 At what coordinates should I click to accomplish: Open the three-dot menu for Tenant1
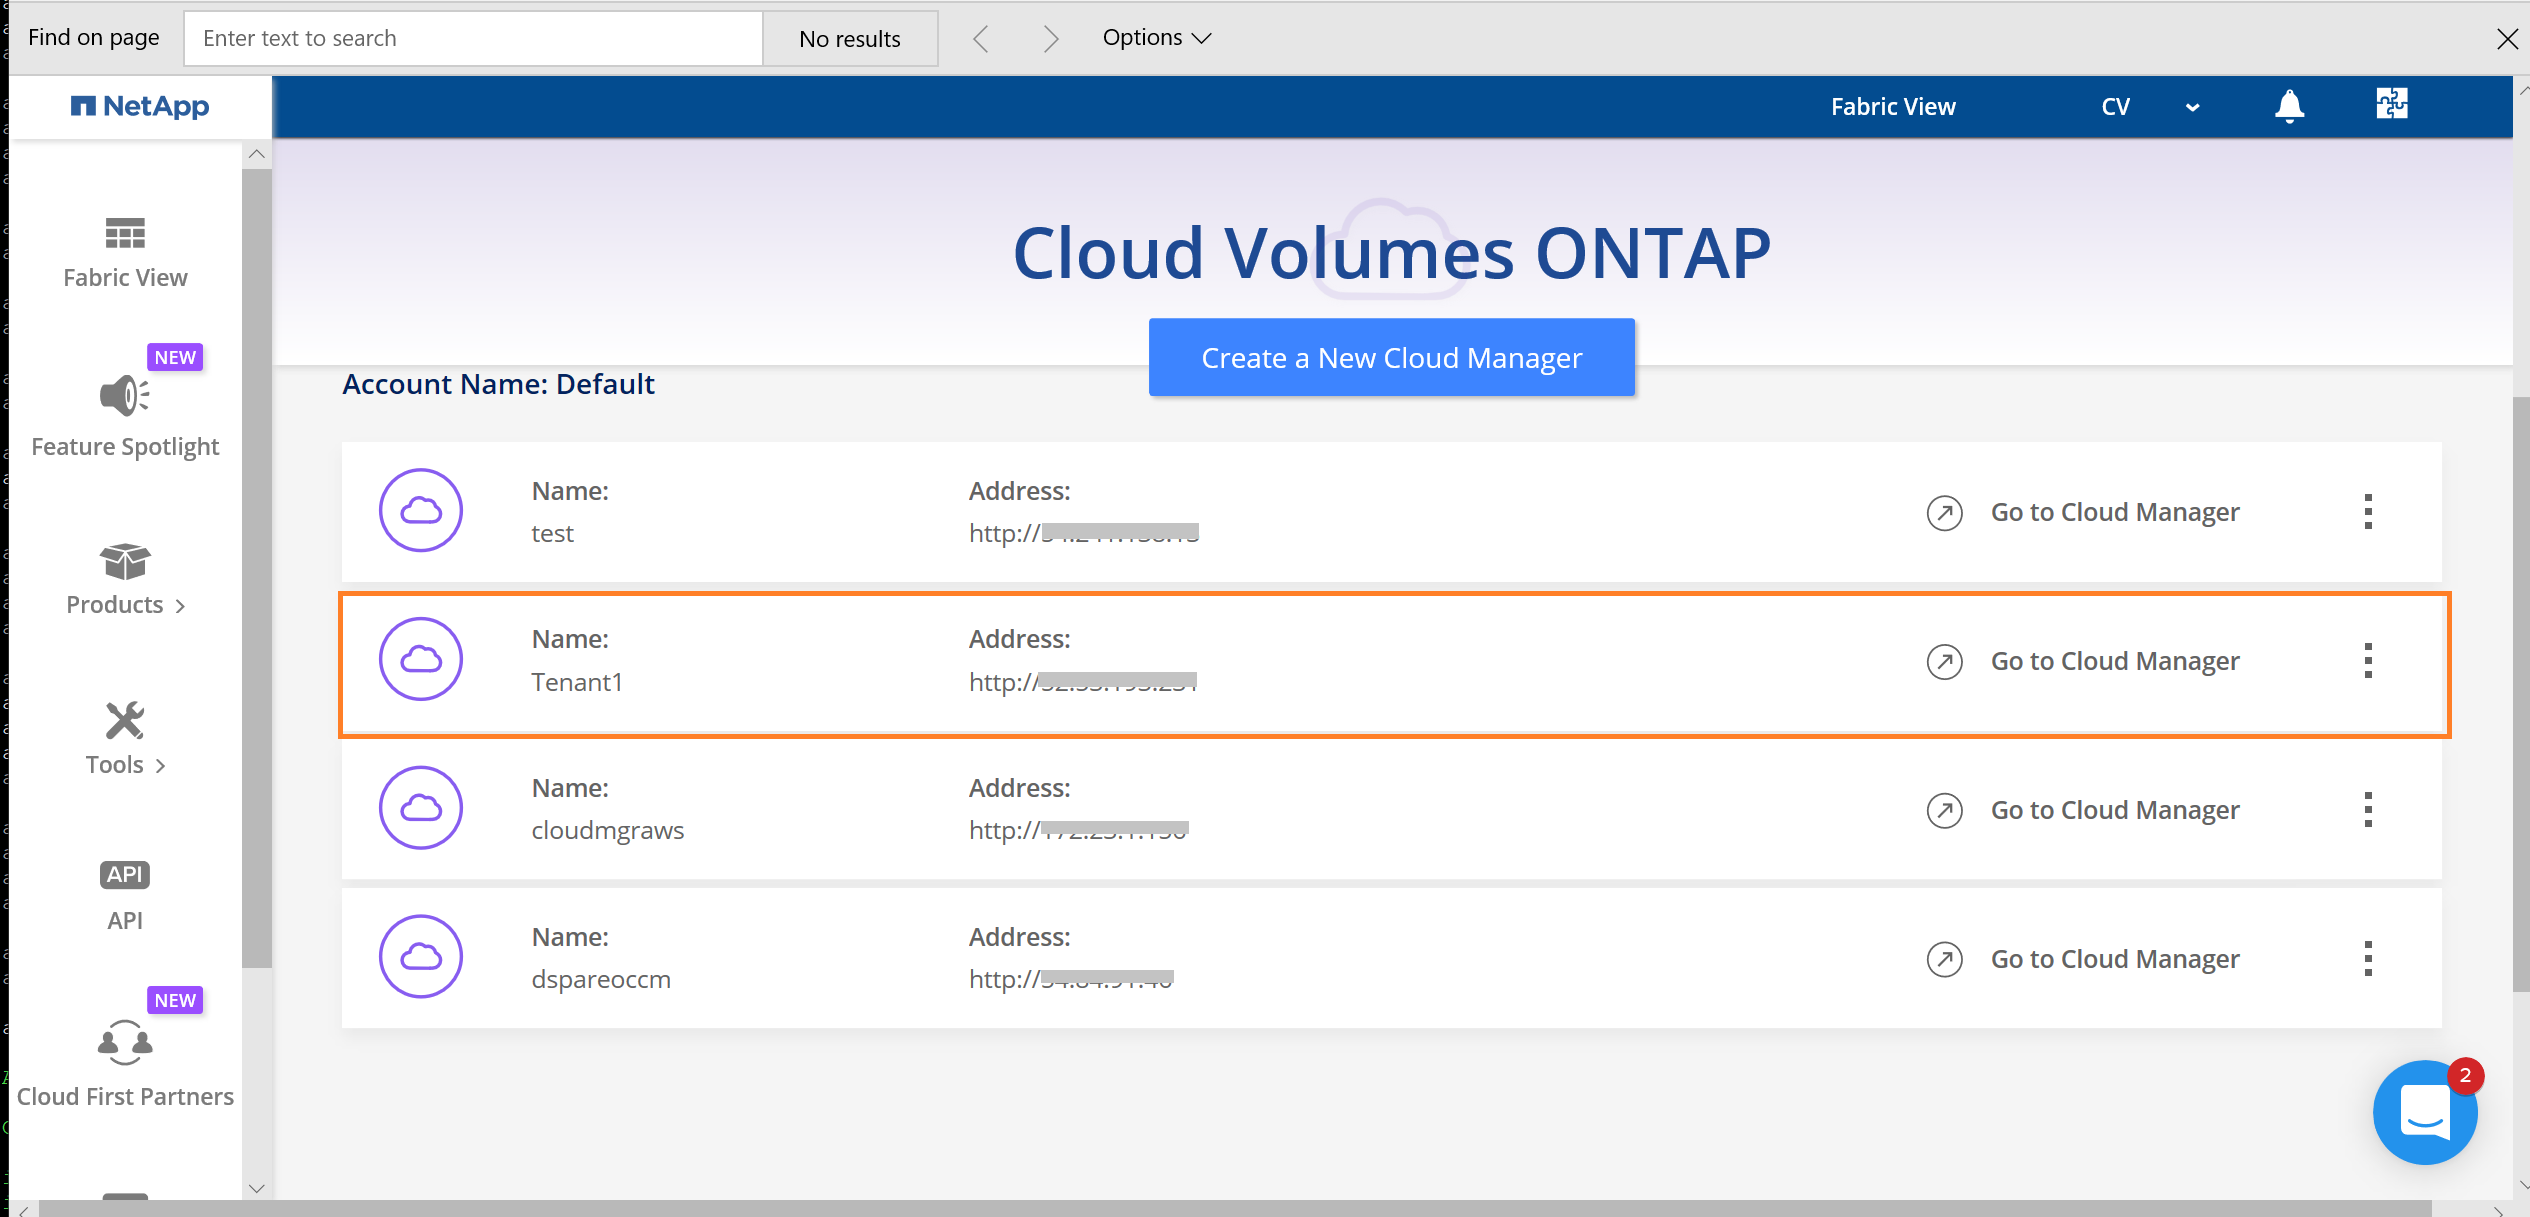tap(2369, 660)
